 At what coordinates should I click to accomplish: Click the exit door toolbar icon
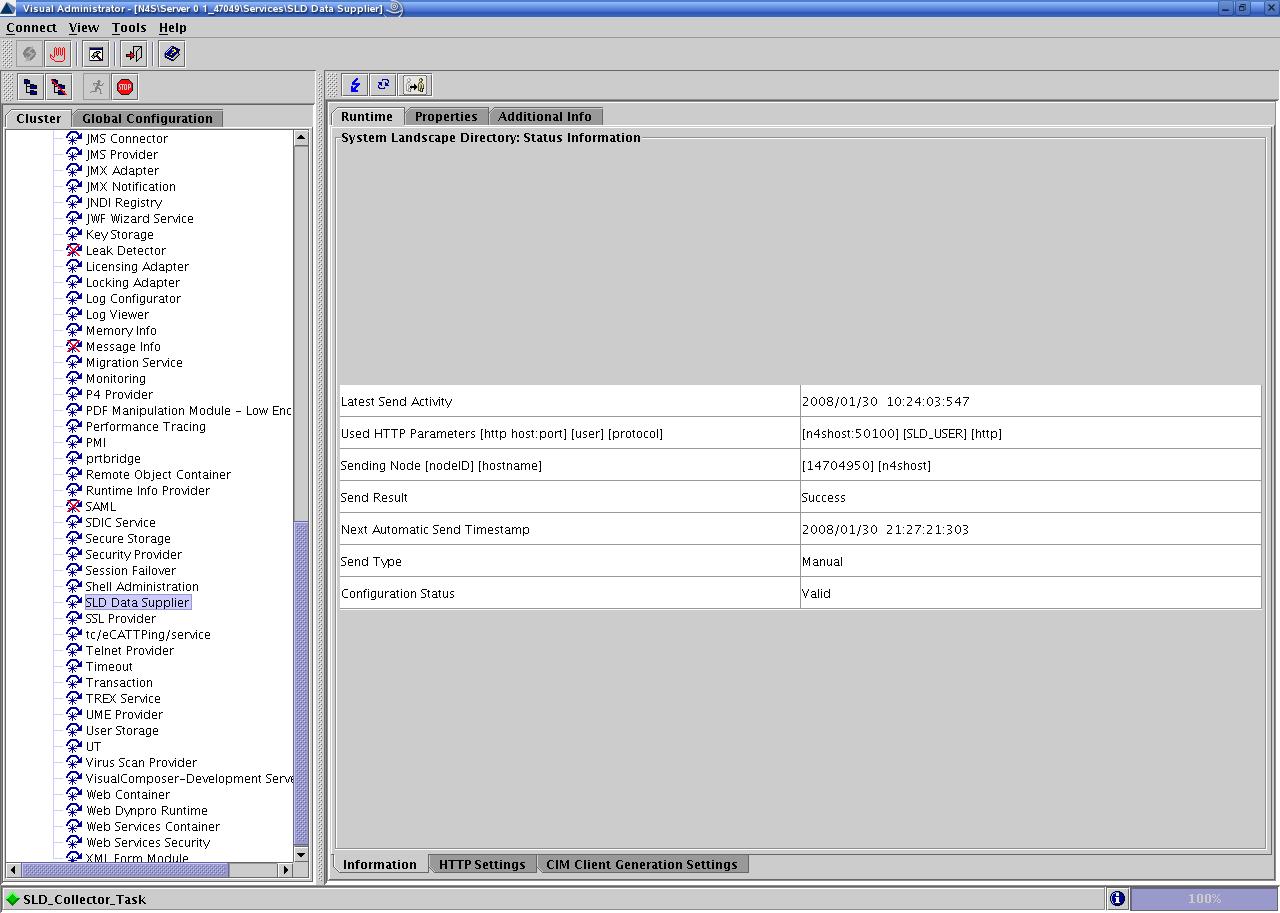pos(134,54)
